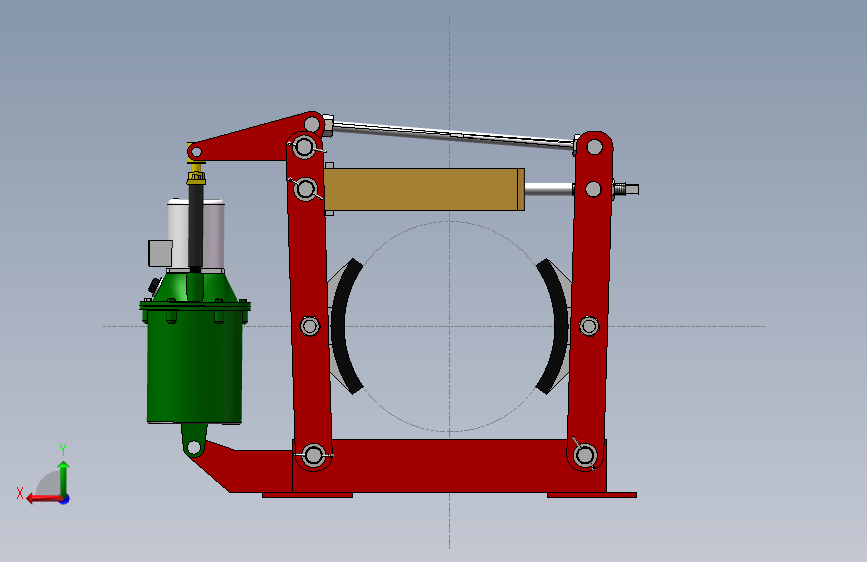Select the right foot pad of the base
867x562 pixels.
tap(592, 495)
